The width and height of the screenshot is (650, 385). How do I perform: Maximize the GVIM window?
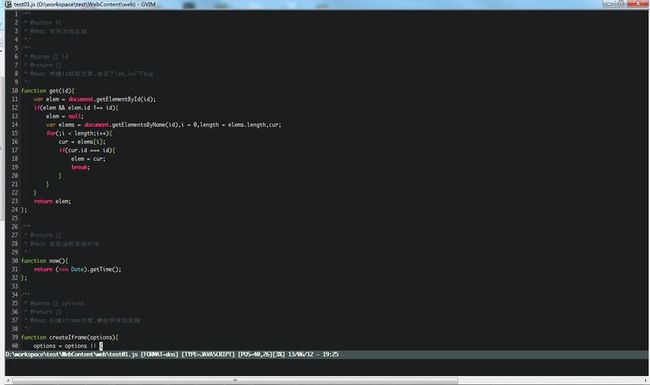click(621, 3)
